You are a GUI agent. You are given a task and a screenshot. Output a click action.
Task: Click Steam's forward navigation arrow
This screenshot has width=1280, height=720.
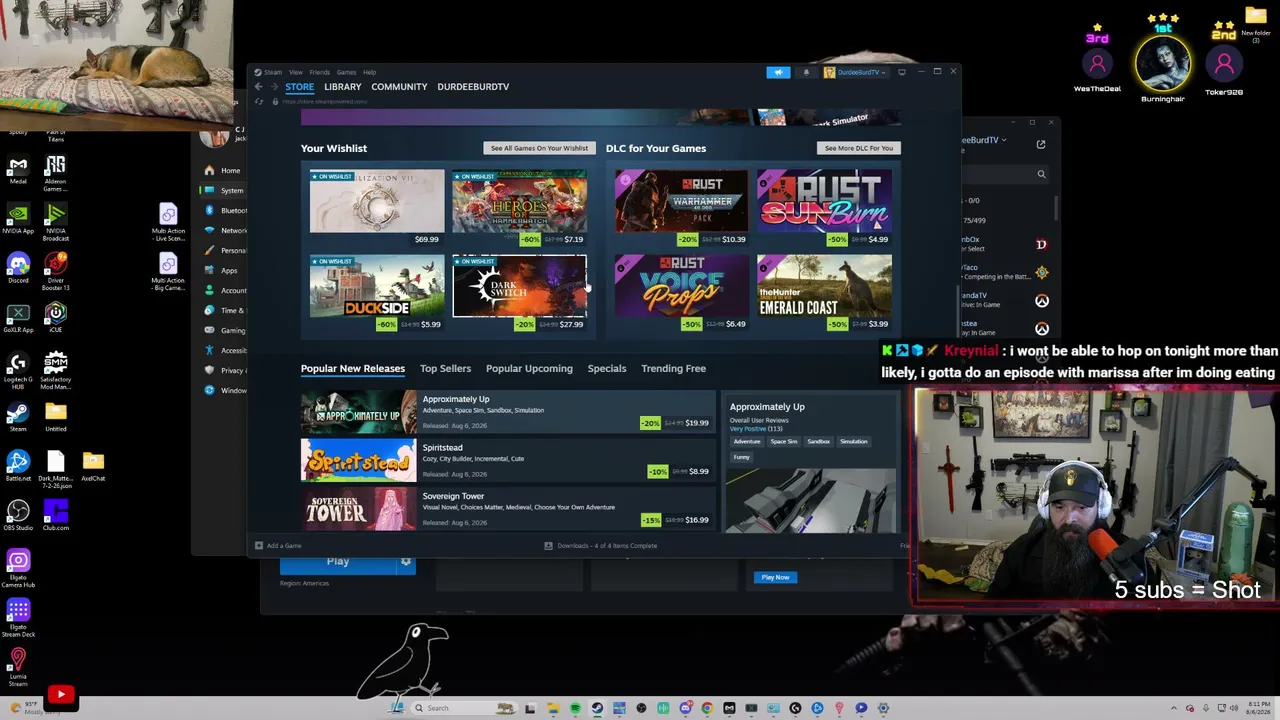click(274, 87)
